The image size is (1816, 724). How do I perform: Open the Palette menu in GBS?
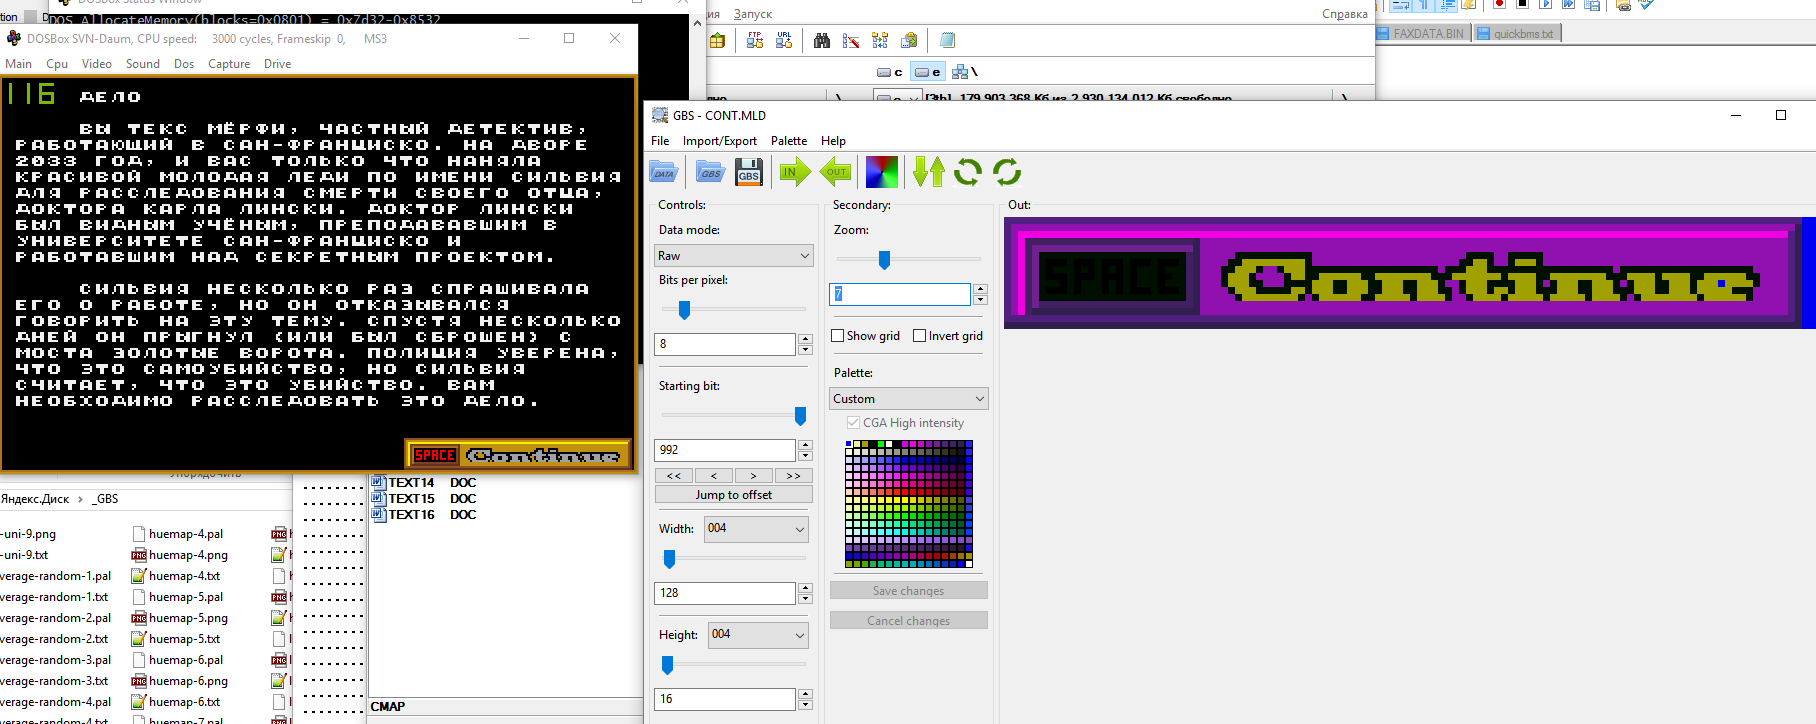coord(788,141)
